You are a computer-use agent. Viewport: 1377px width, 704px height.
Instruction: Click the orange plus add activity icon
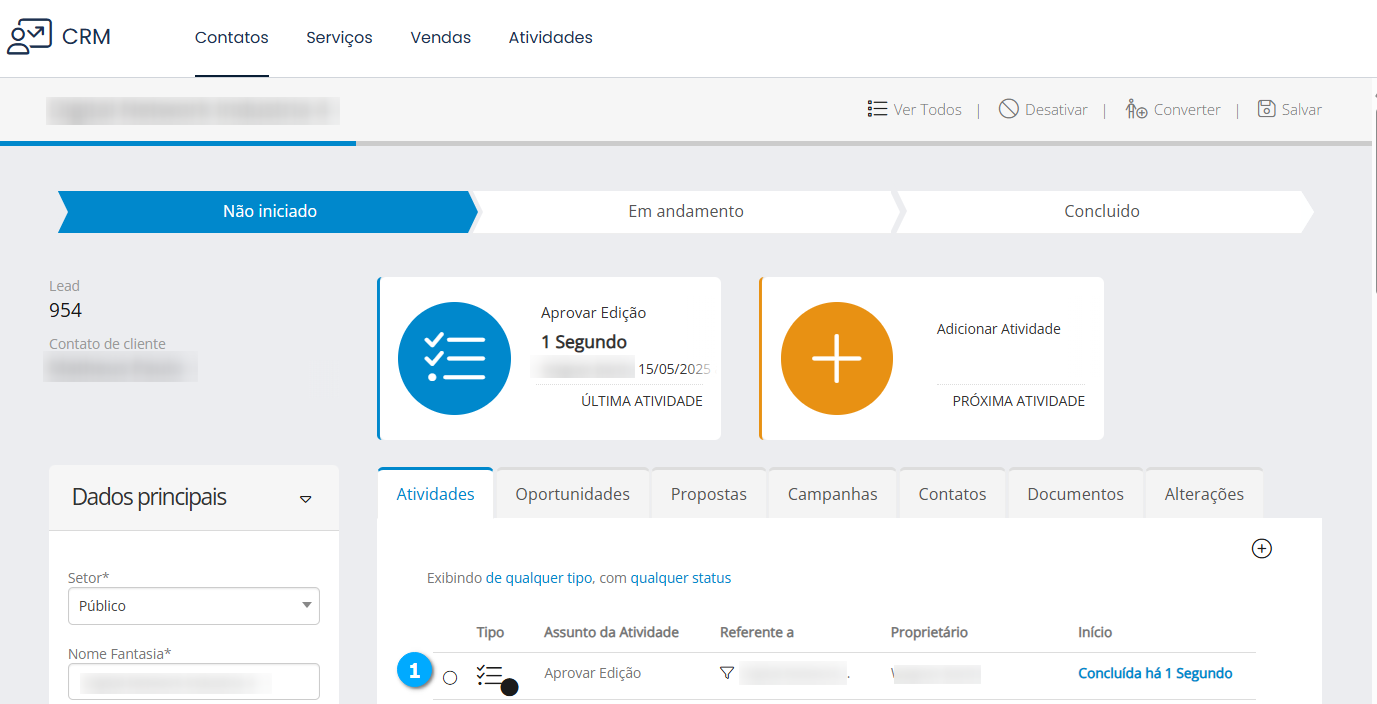[836, 358]
